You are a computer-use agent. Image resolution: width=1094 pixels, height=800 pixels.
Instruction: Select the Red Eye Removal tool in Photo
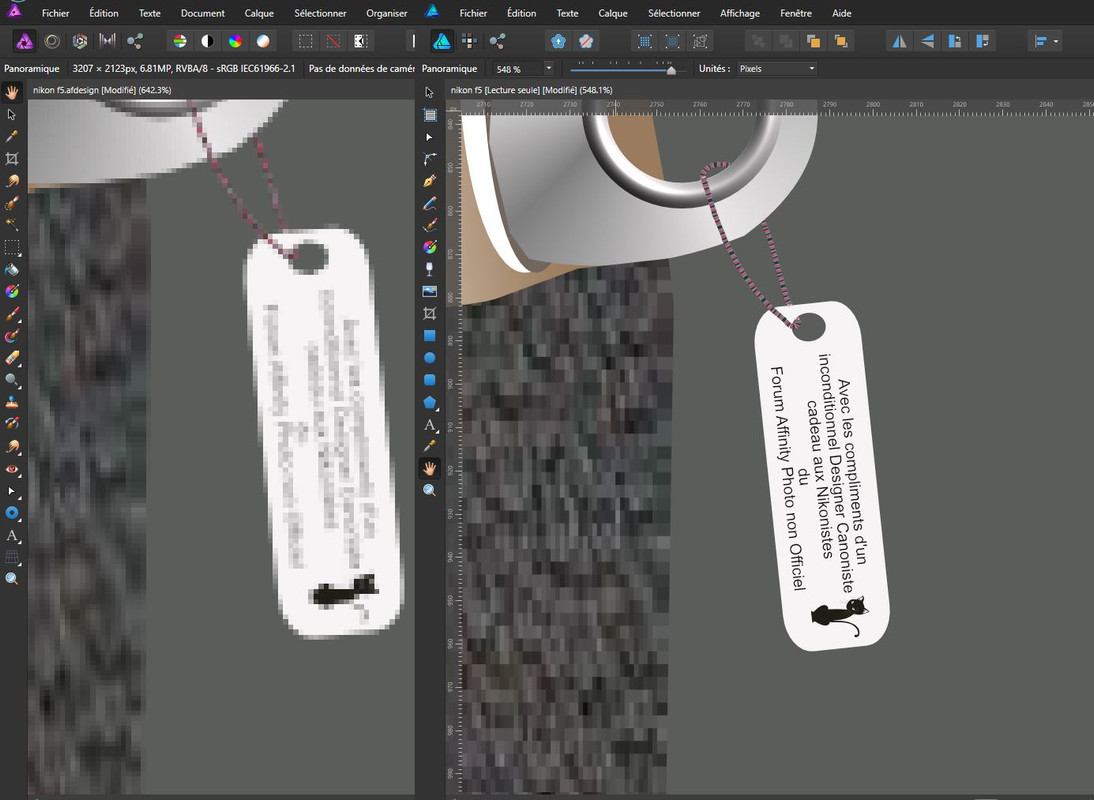pyautogui.click(x=12, y=469)
